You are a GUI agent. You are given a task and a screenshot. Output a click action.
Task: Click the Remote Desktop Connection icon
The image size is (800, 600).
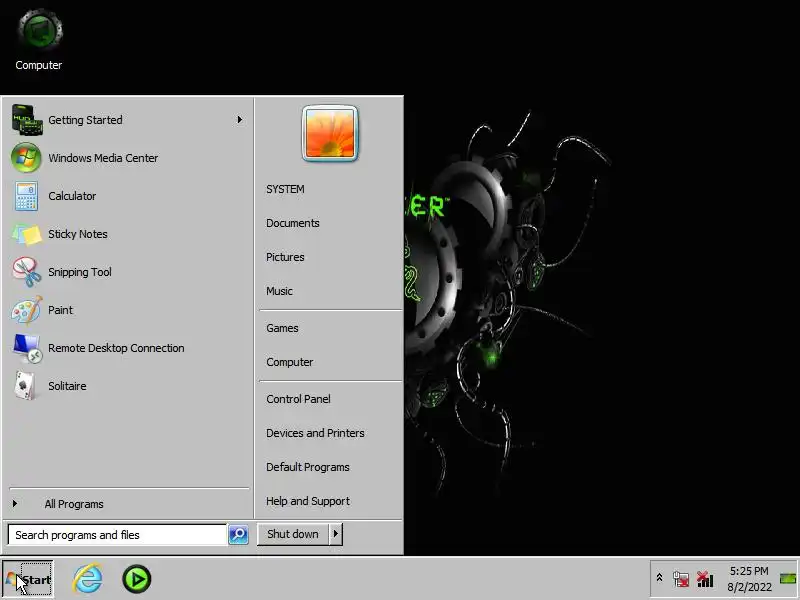[x=27, y=348]
